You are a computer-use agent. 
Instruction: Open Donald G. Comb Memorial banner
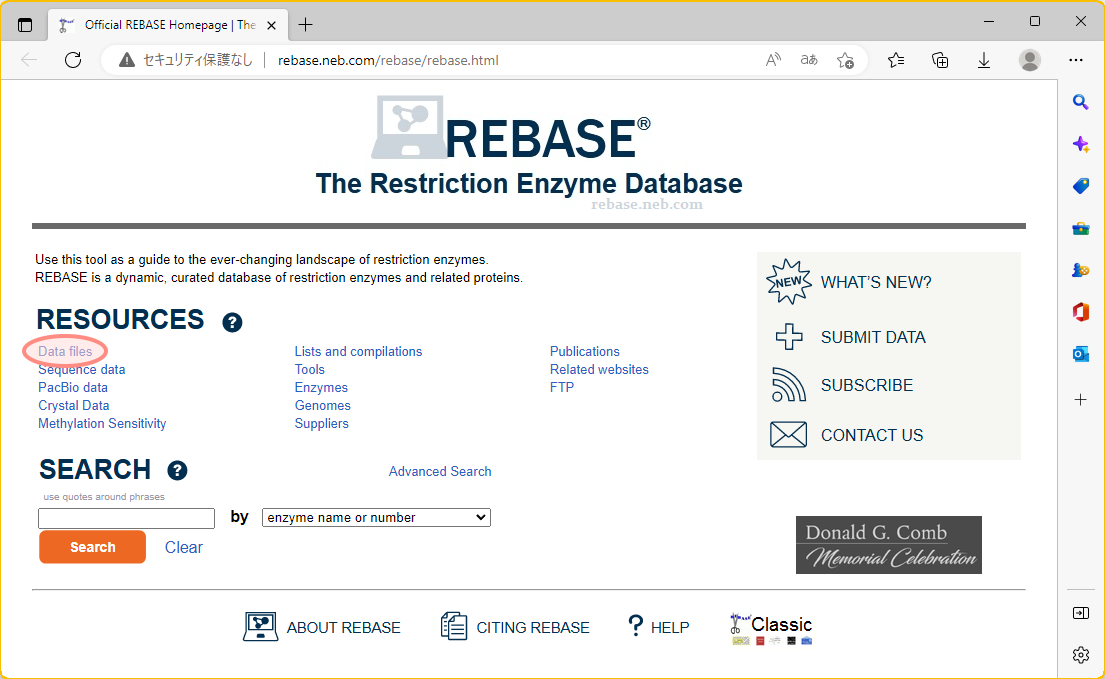click(x=889, y=545)
